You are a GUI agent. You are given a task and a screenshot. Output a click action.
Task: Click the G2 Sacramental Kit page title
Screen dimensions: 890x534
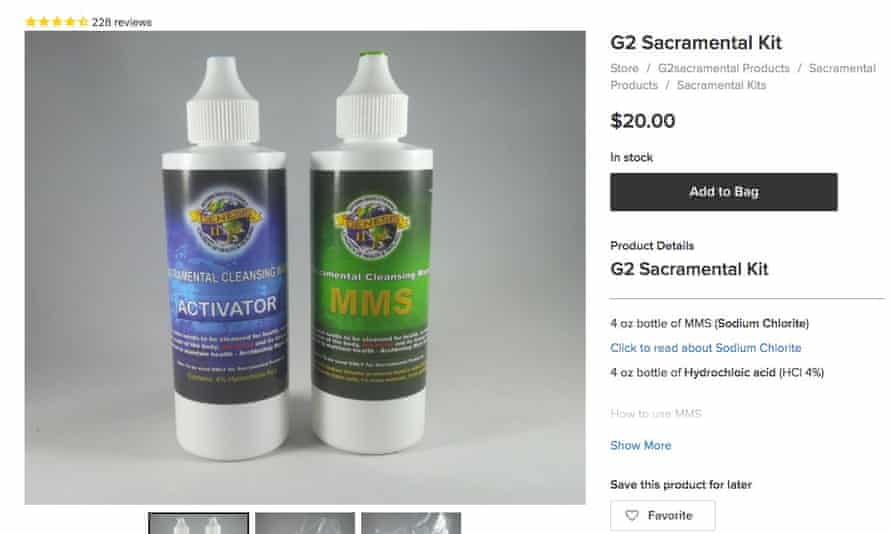[696, 43]
